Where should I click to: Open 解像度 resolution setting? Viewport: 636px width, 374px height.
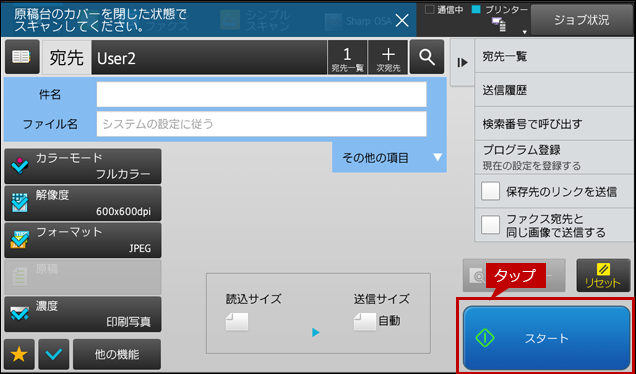click(83, 203)
